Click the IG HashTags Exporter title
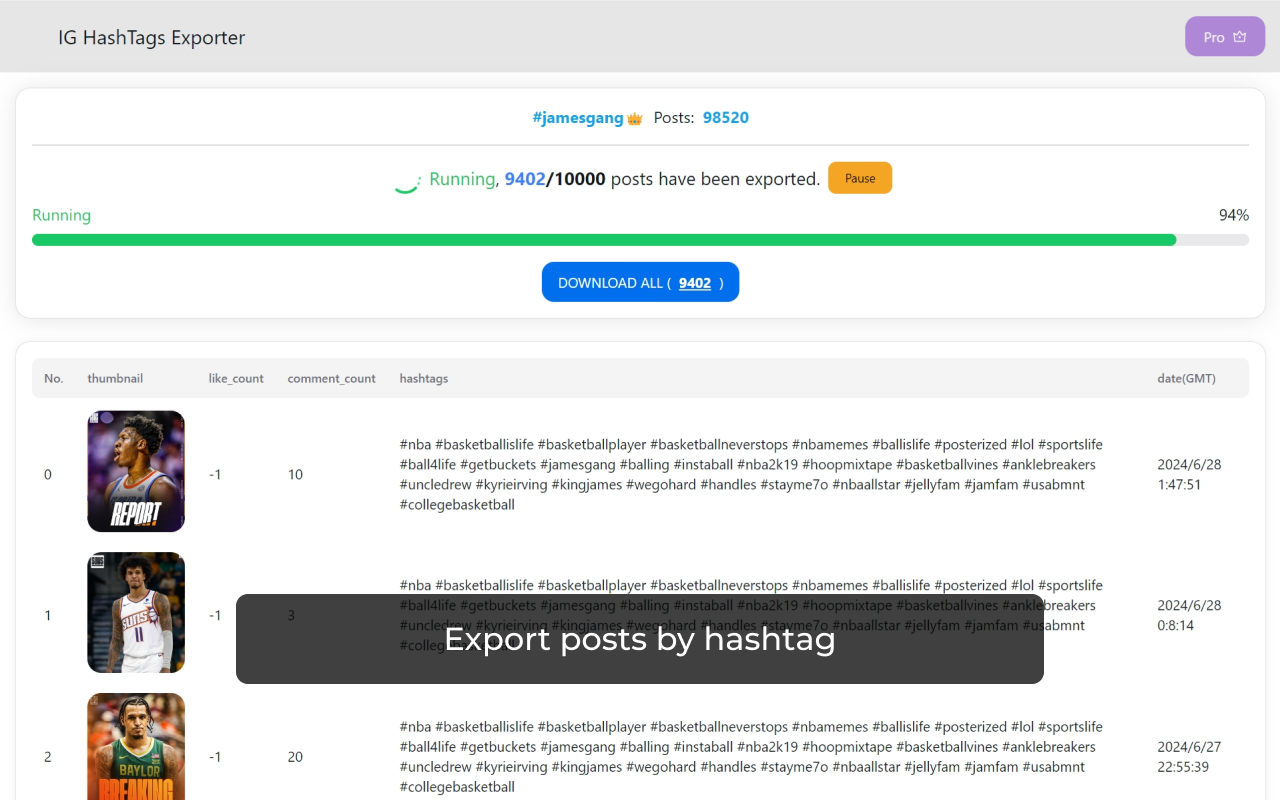Screen dimensions: 1280x800 pyautogui.click(x=151, y=38)
